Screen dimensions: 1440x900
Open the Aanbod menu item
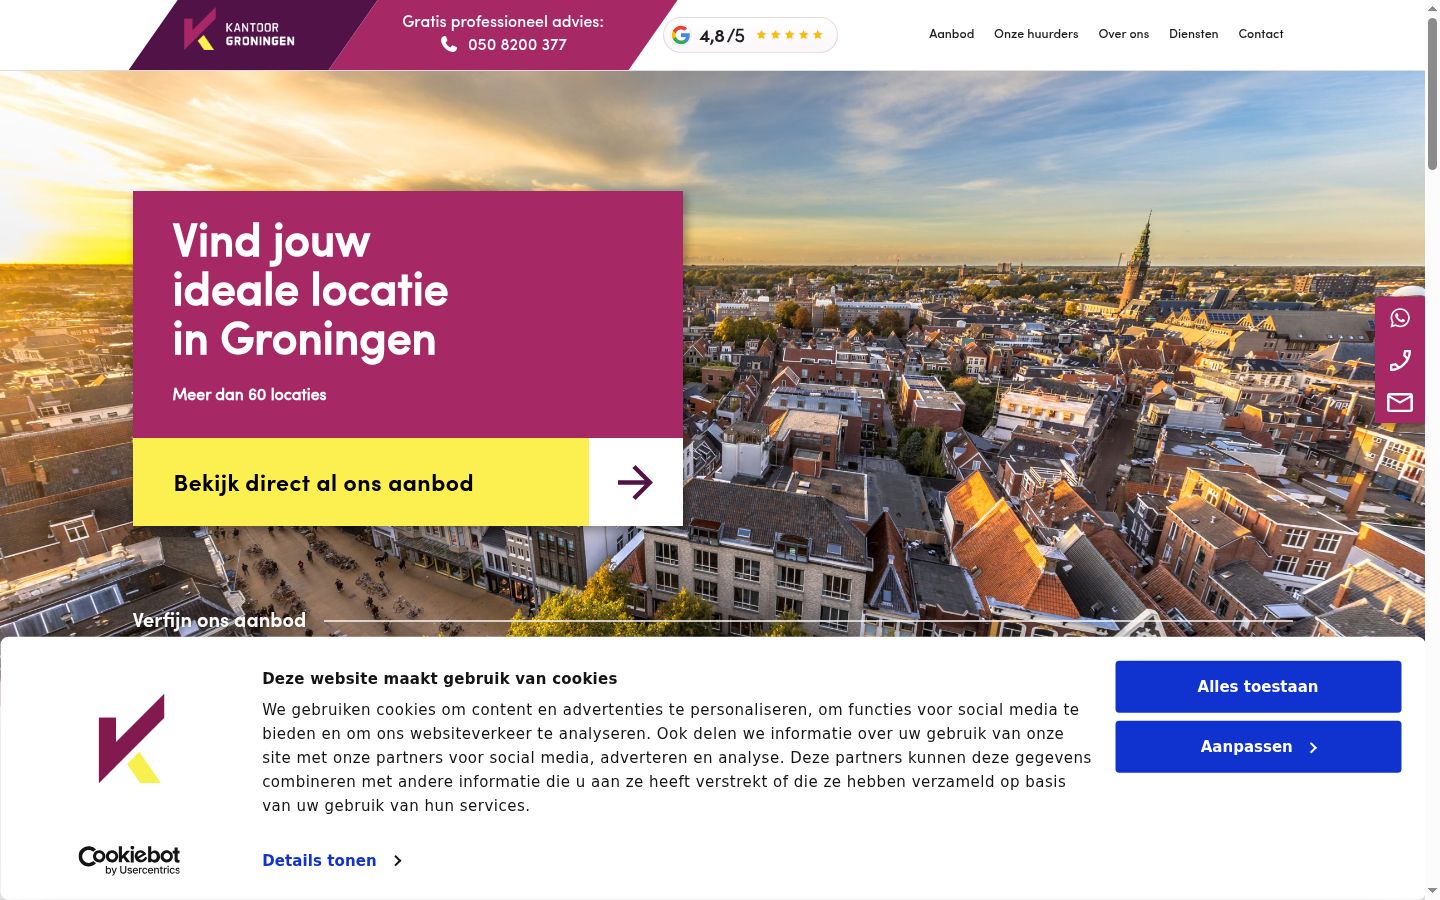point(951,34)
